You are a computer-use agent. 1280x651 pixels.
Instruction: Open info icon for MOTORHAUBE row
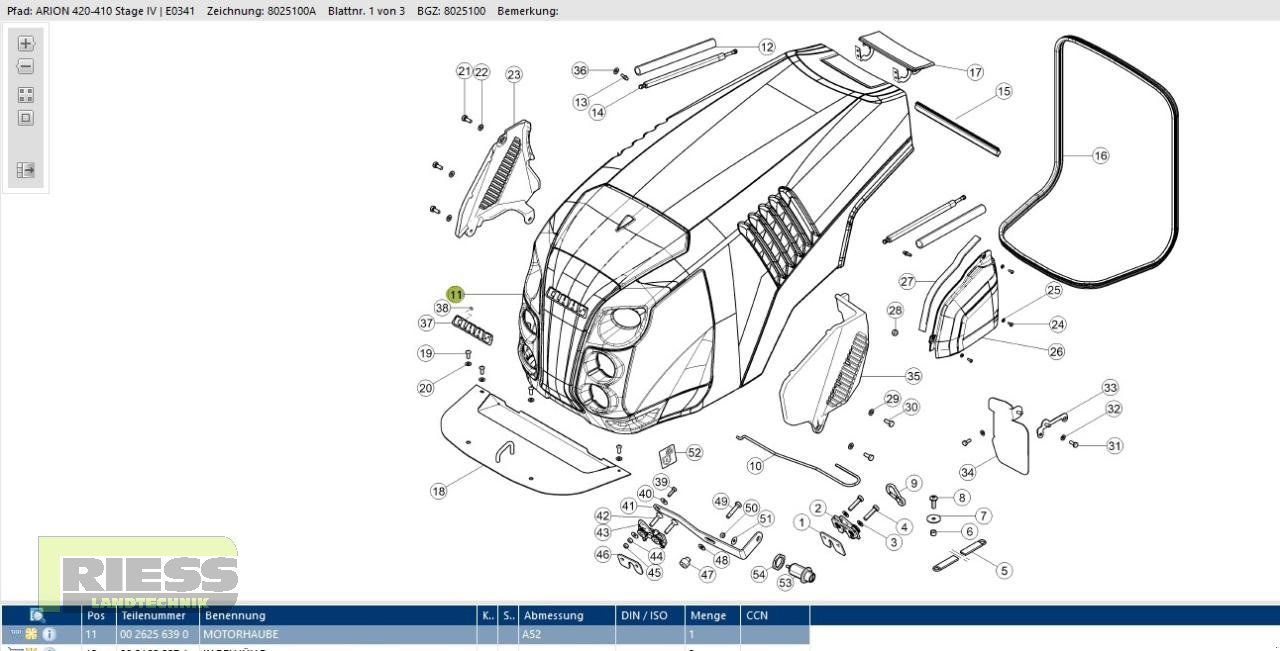[x=49, y=634]
